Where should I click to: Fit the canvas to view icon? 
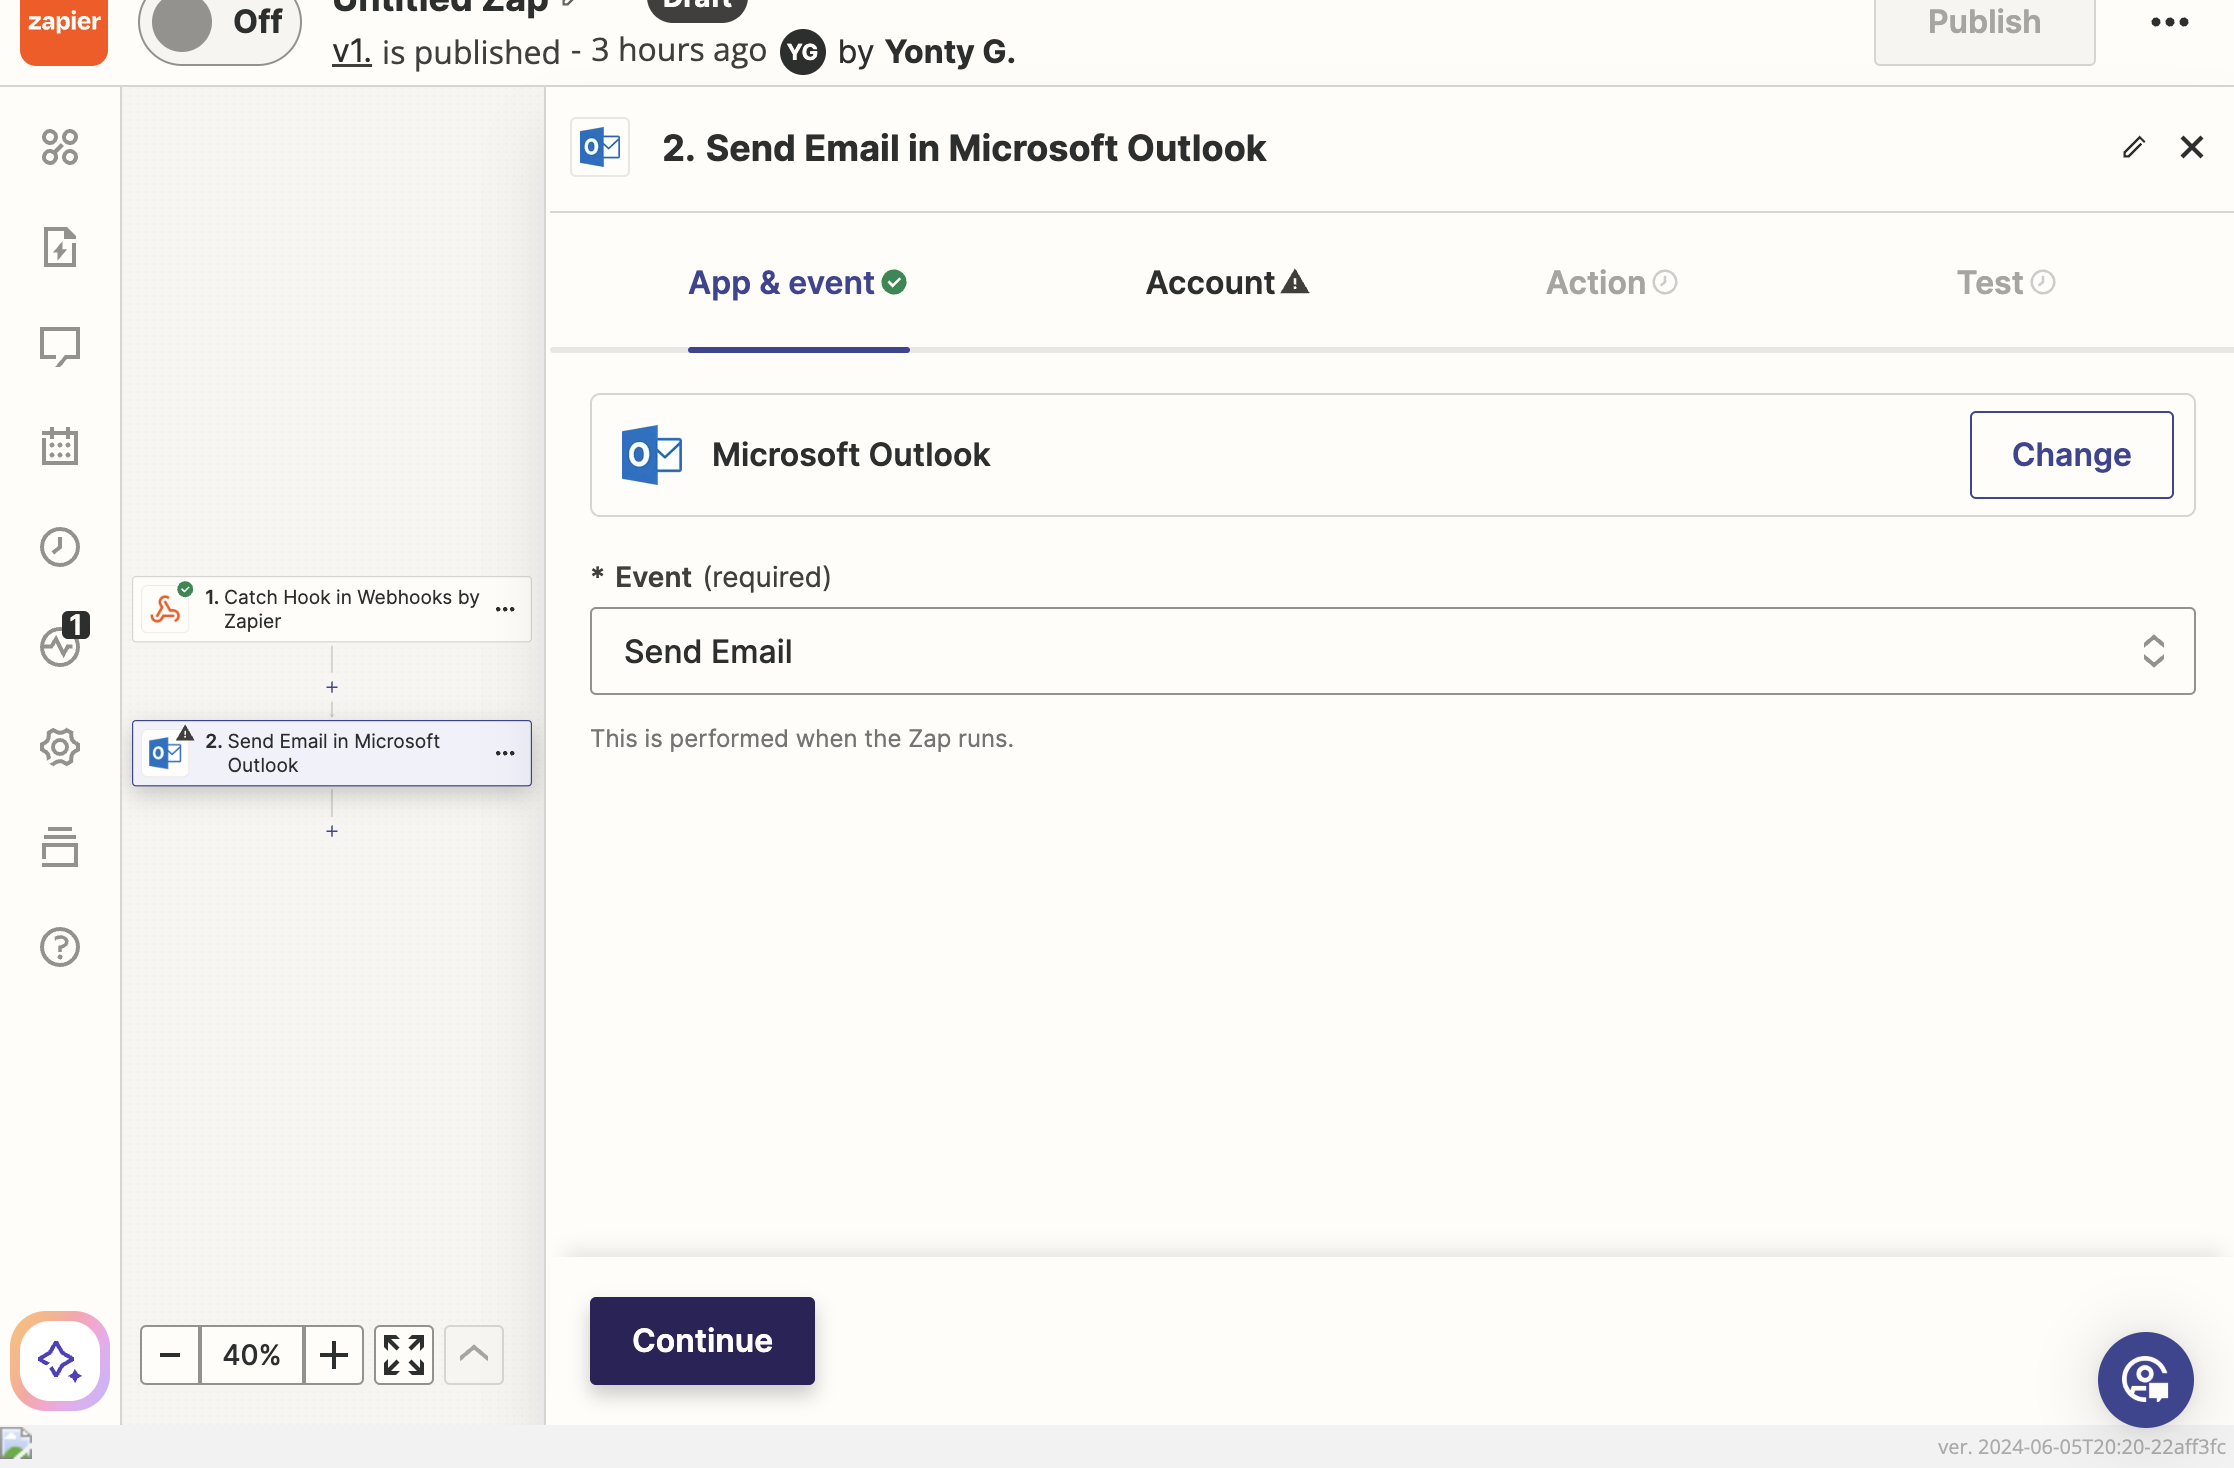pyautogui.click(x=404, y=1355)
